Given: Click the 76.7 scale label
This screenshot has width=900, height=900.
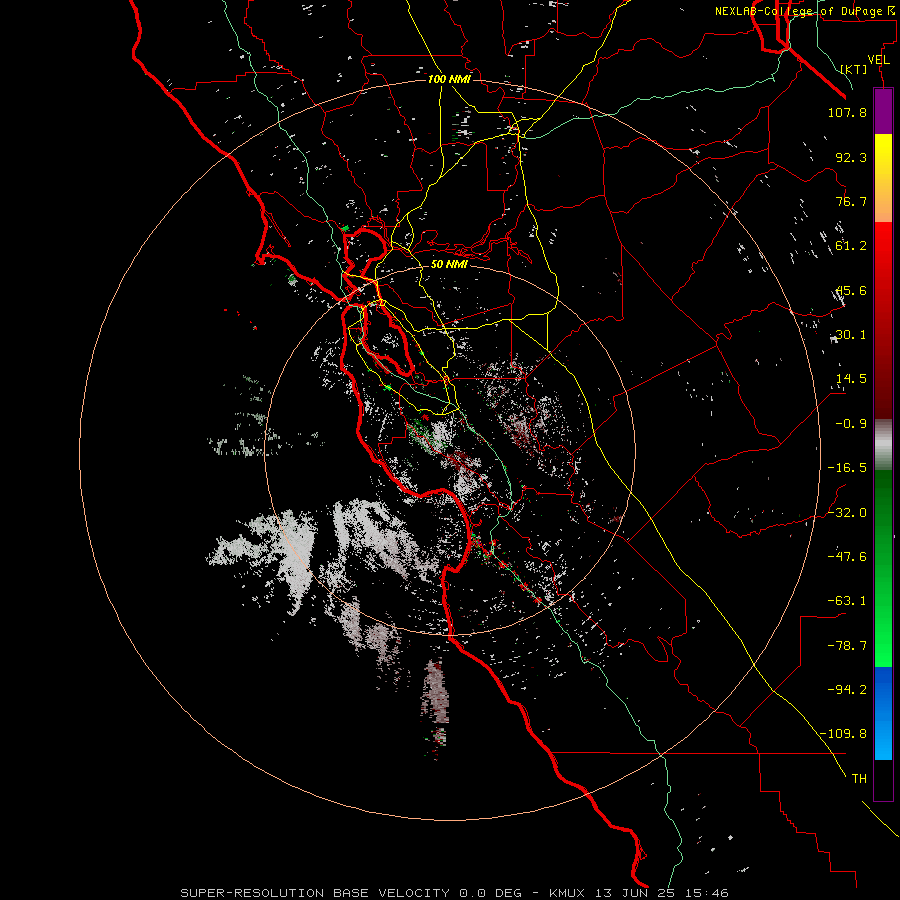Looking at the screenshot, I should 851,201.
